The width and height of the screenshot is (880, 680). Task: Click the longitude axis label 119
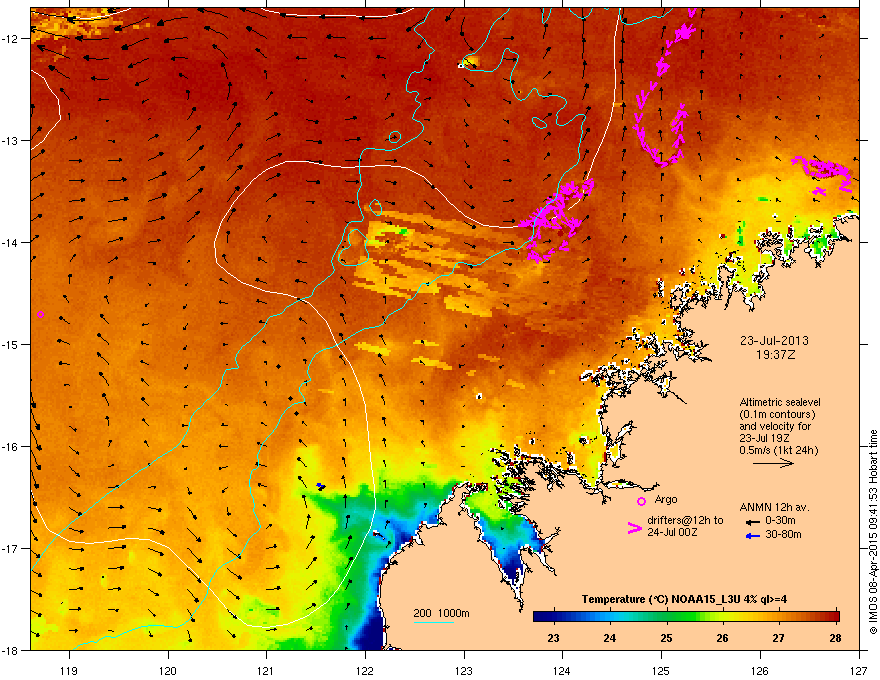[x=69, y=670]
